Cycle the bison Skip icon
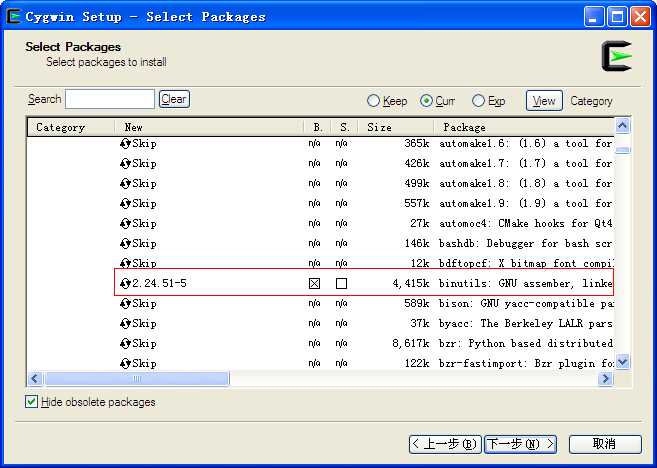The width and height of the screenshot is (657, 468). click(x=125, y=304)
